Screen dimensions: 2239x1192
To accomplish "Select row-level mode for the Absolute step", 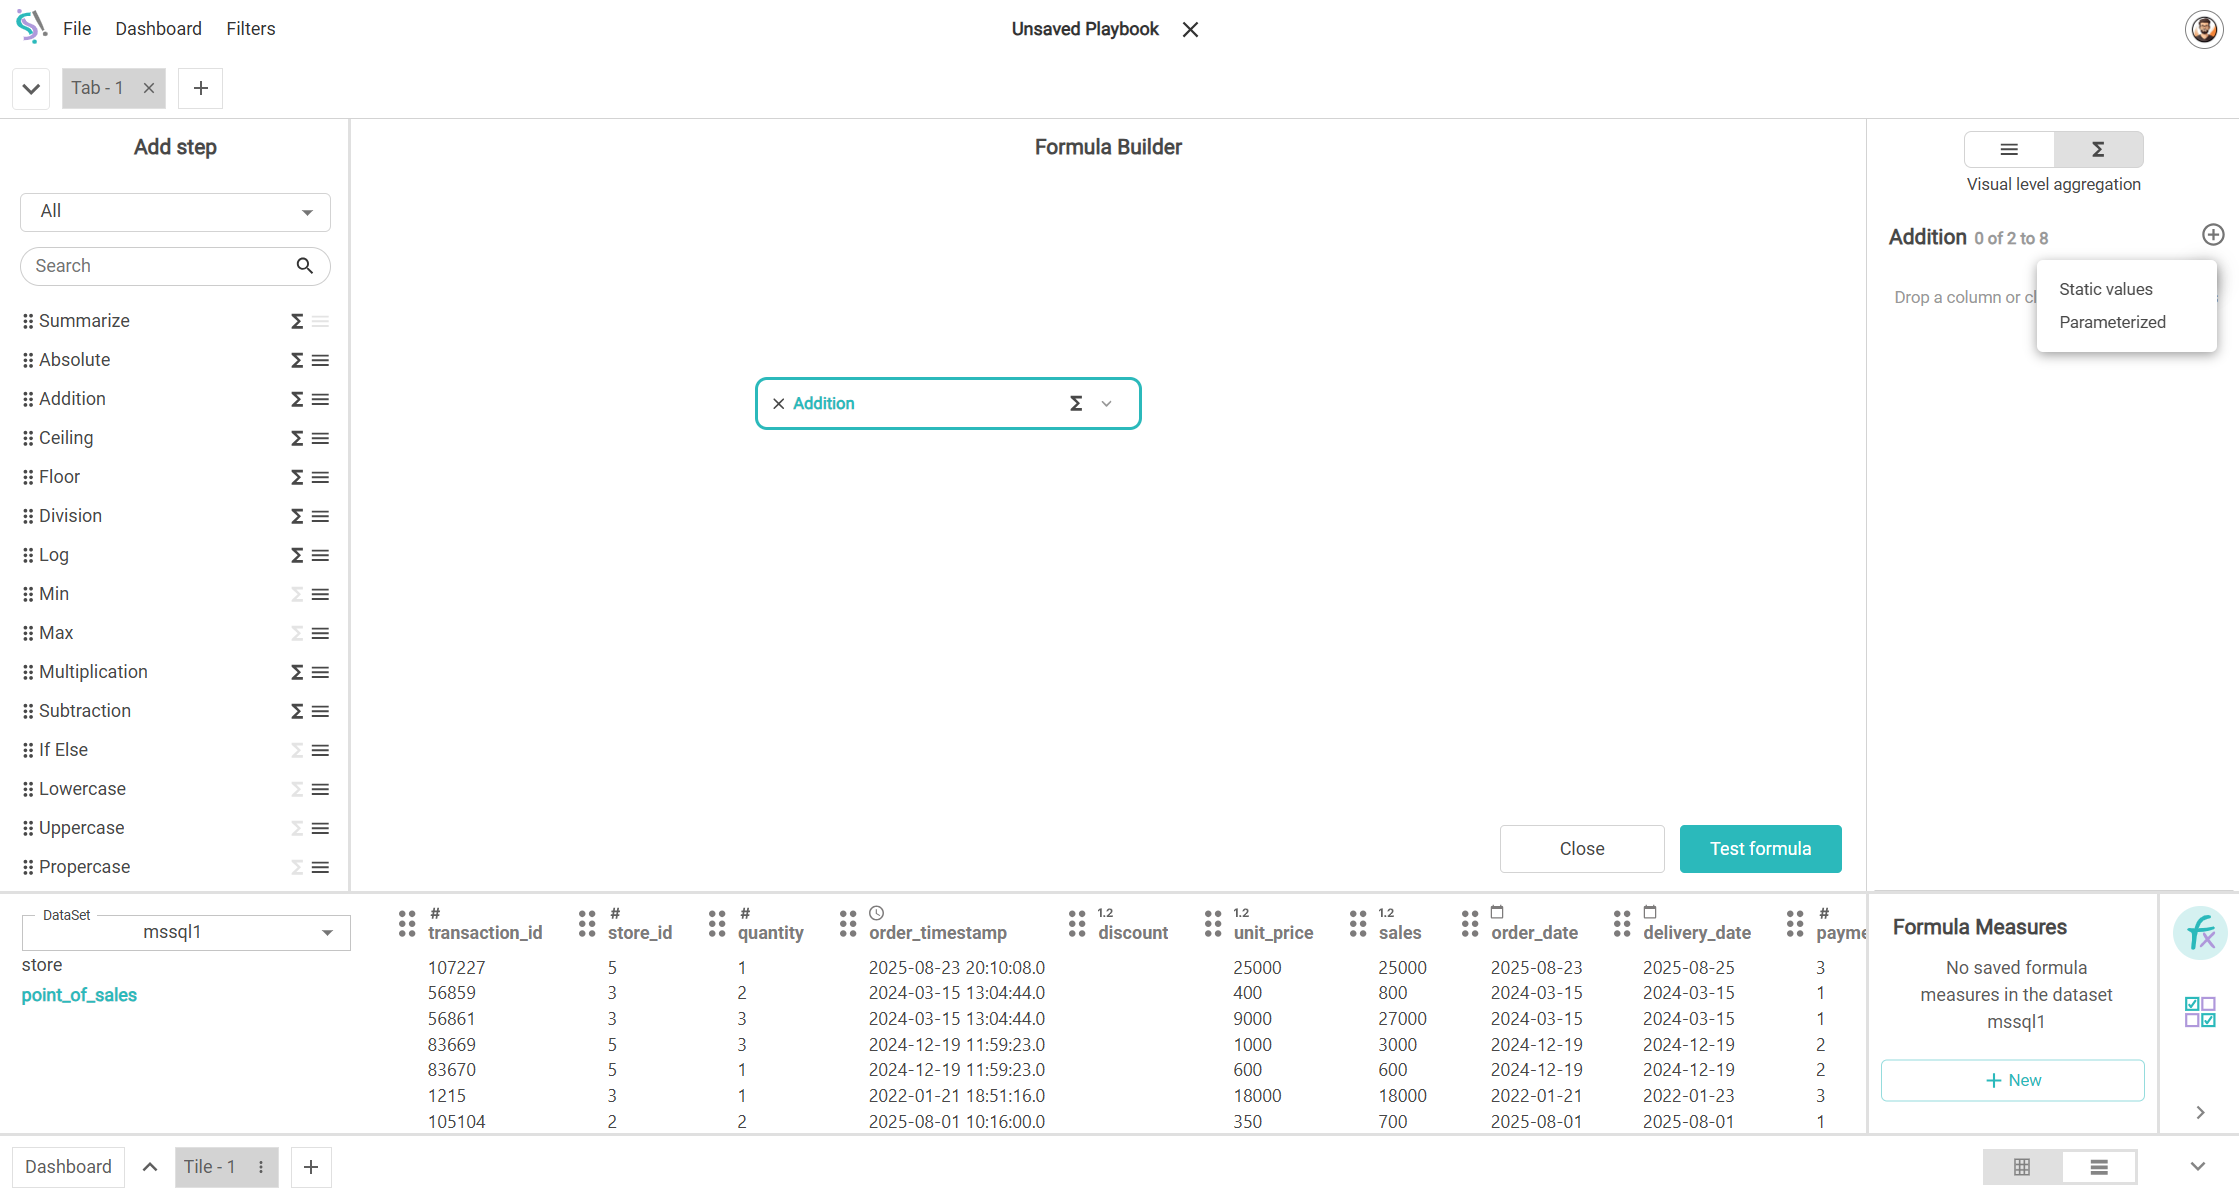I will [x=320, y=360].
